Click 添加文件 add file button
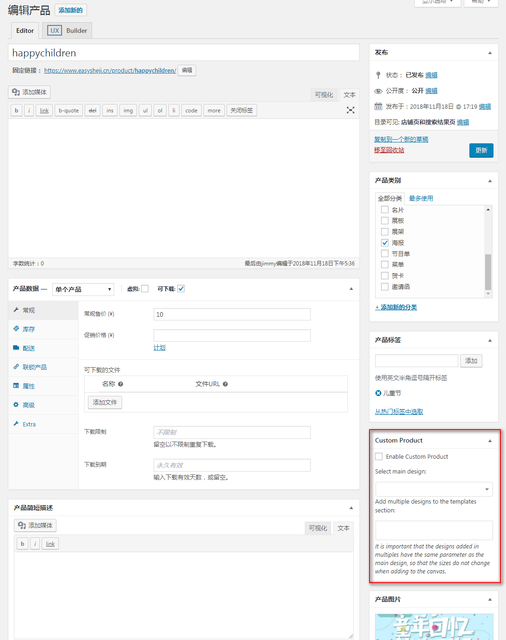506x640 pixels. point(105,402)
